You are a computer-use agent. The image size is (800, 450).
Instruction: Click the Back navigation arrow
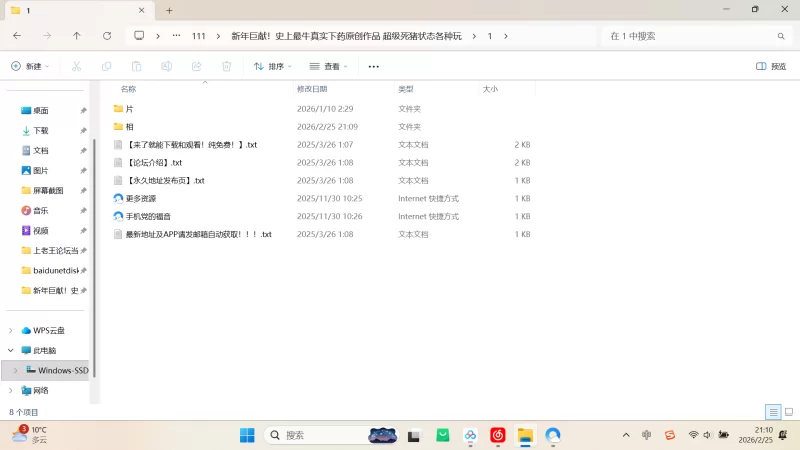click(17, 36)
